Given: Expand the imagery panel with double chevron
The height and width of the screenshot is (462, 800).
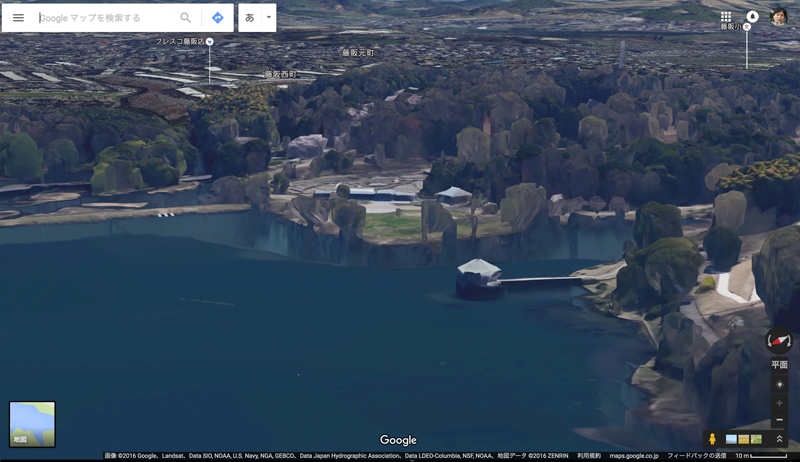Looking at the screenshot, I should pyautogui.click(x=779, y=439).
